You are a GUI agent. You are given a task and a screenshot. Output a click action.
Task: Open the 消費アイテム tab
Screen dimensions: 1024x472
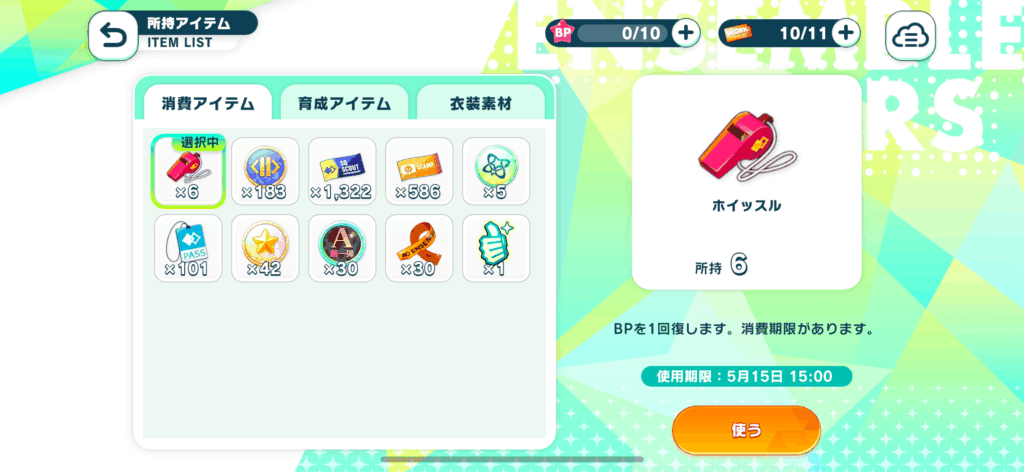click(208, 103)
